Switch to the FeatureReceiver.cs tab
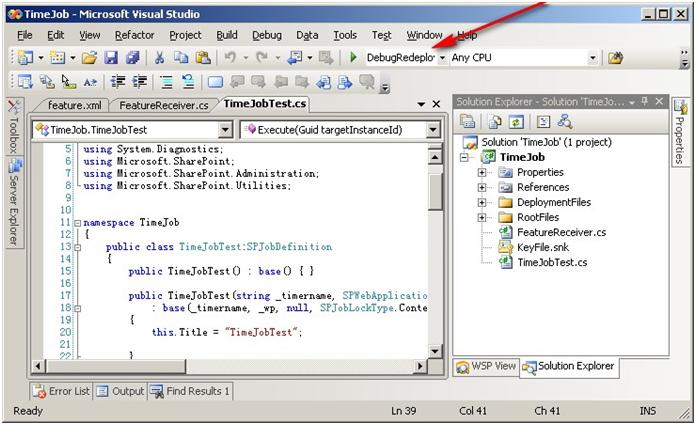The height and width of the screenshot is (425, 696). 164,105
